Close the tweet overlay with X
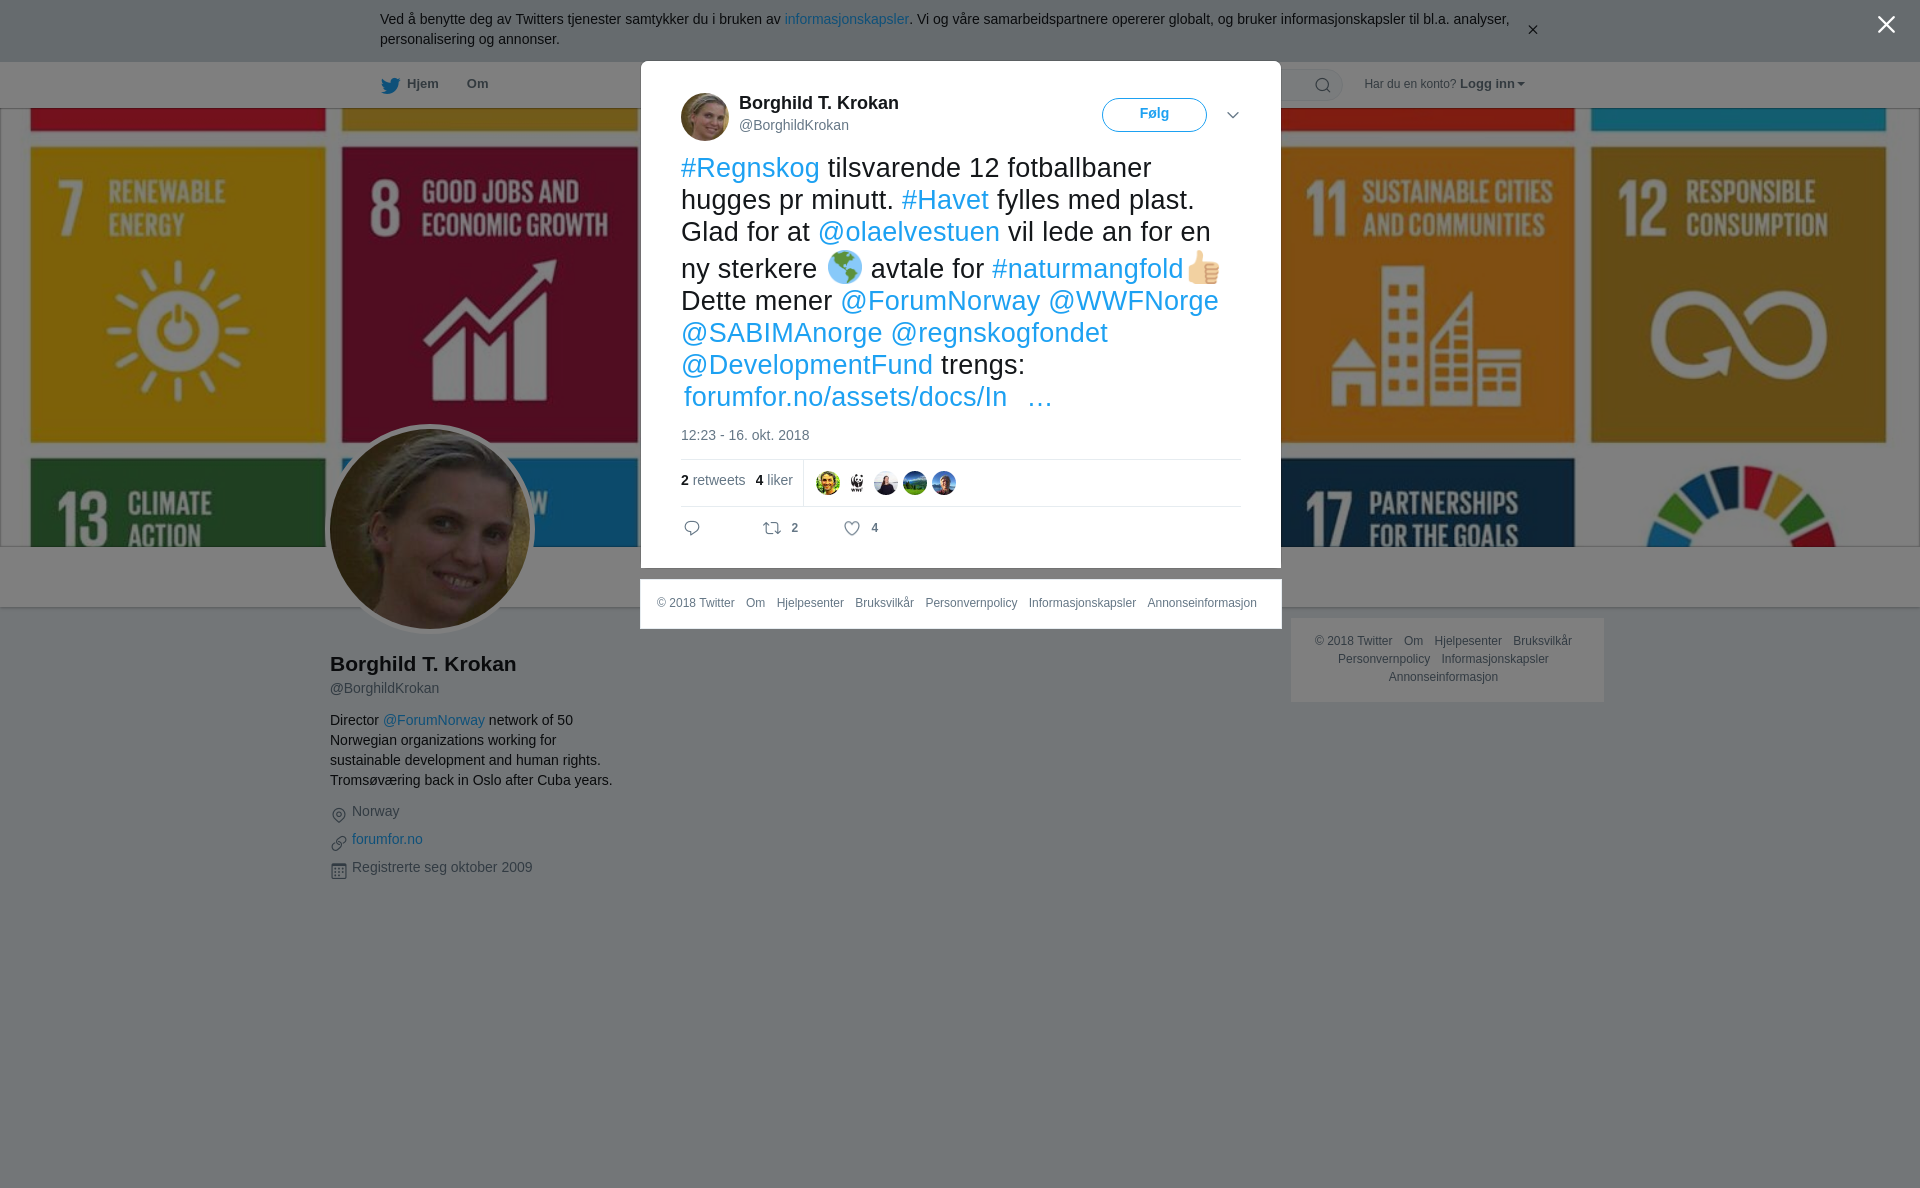 [x=1886, y=25]
